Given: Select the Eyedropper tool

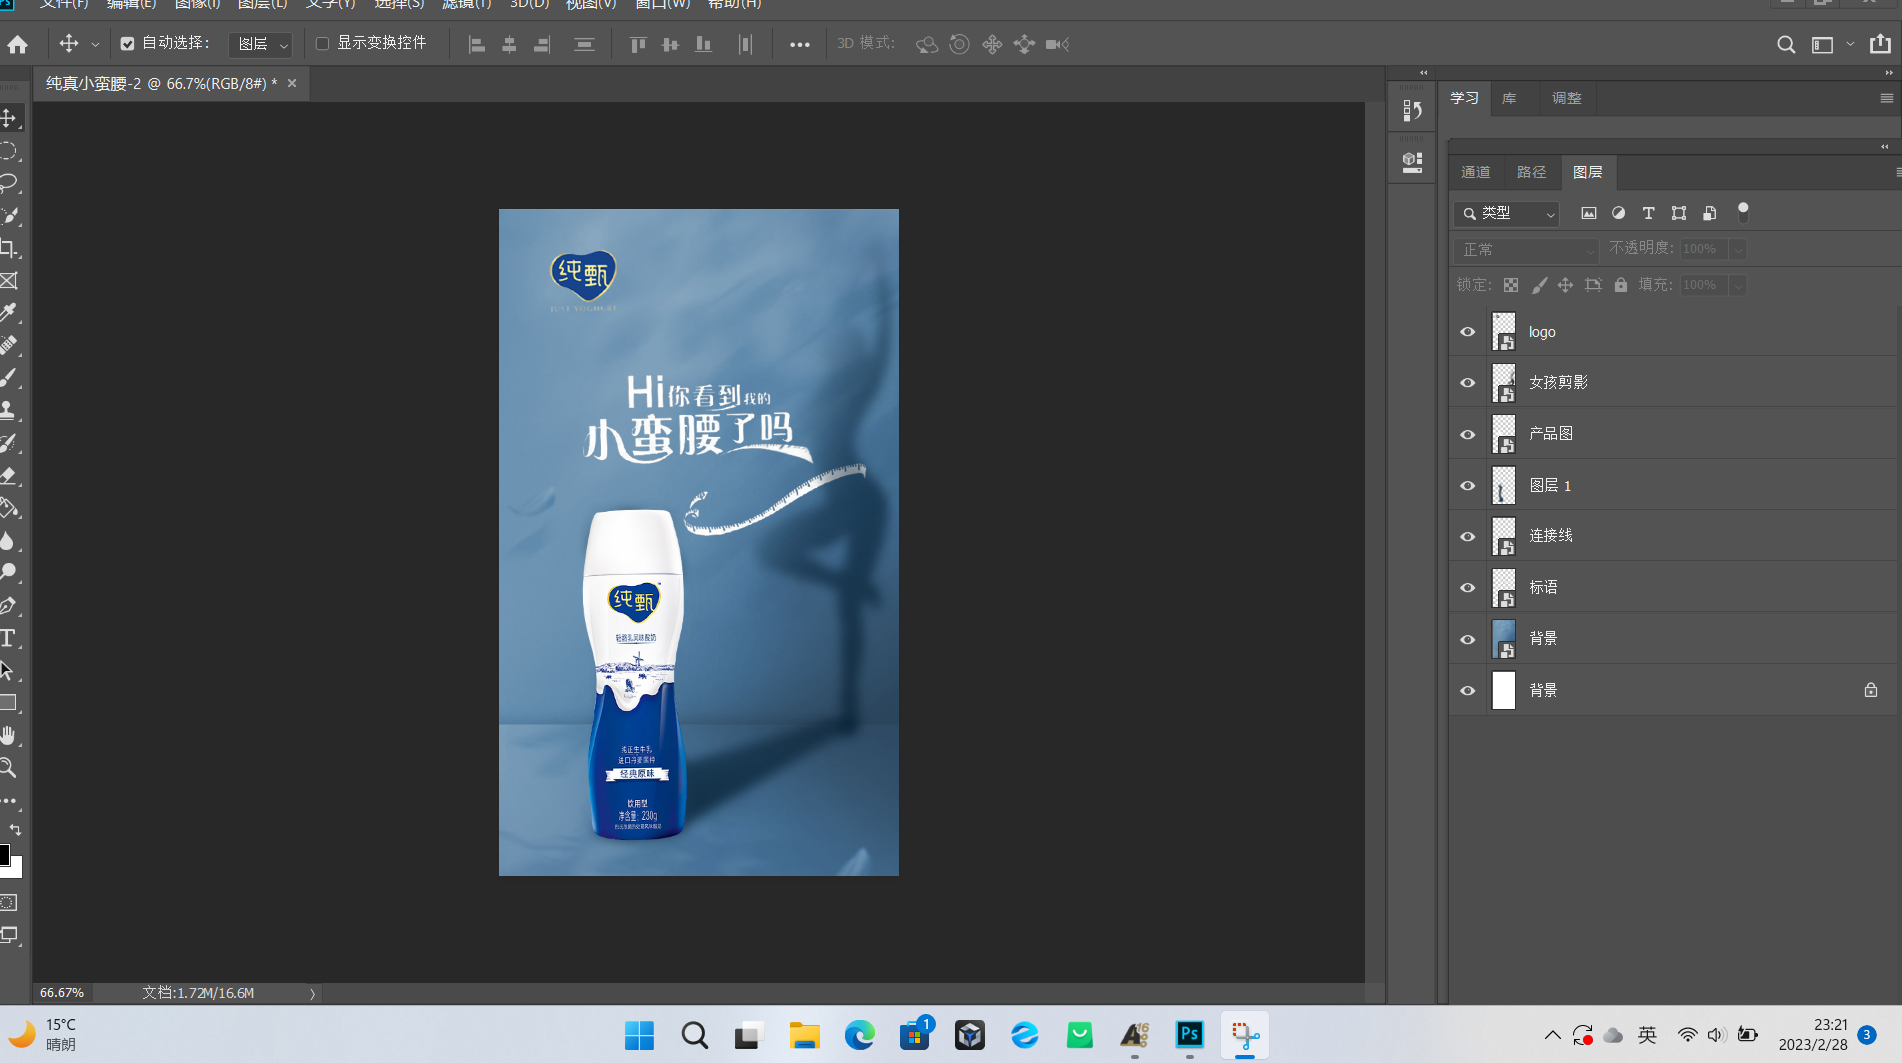Looking at the screenshot, I should coord(8,313).
